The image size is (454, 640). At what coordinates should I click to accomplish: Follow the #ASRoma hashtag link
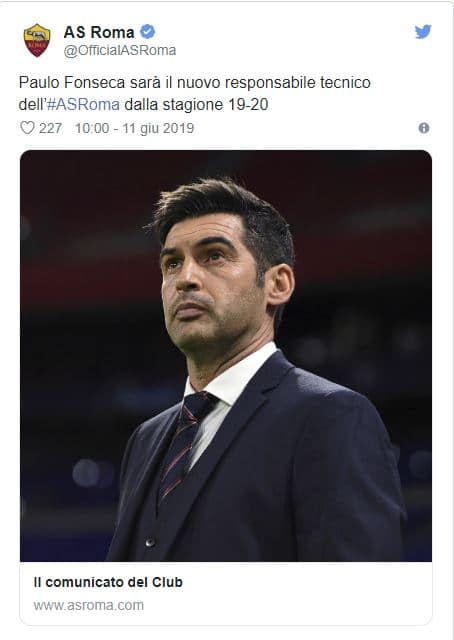pyautogui.click(x=83, y=104)
